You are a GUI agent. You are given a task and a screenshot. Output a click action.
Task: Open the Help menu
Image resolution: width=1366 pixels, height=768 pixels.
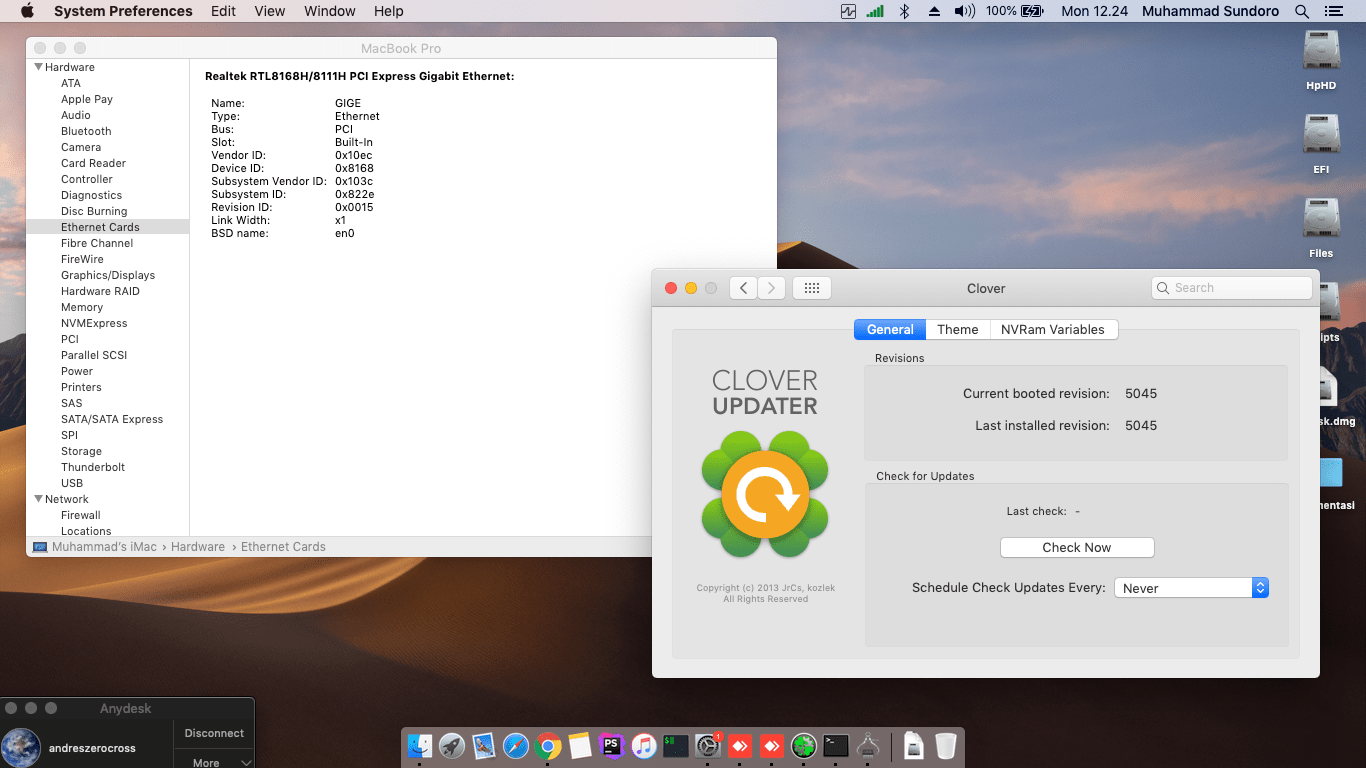coord(389,11)
